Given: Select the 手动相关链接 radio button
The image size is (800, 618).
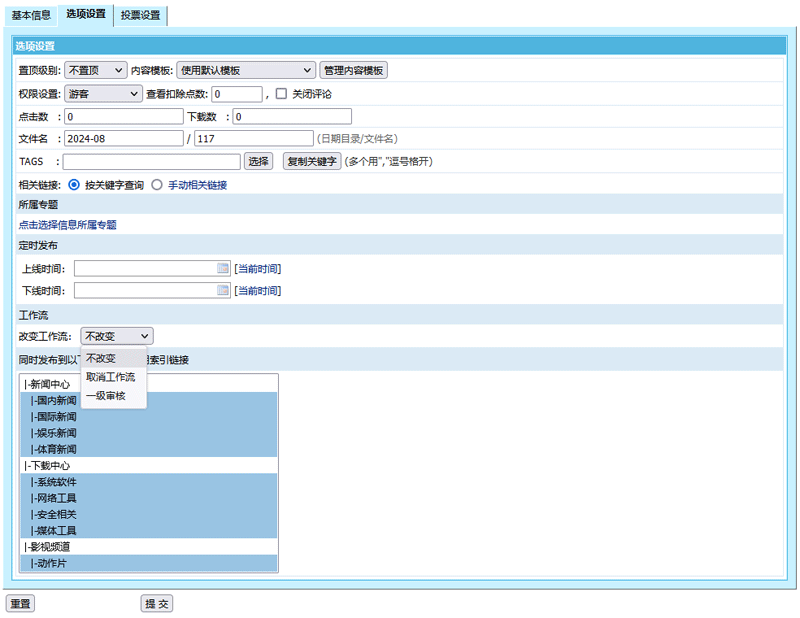Looking at the screenshot, I should pos(157,184).
